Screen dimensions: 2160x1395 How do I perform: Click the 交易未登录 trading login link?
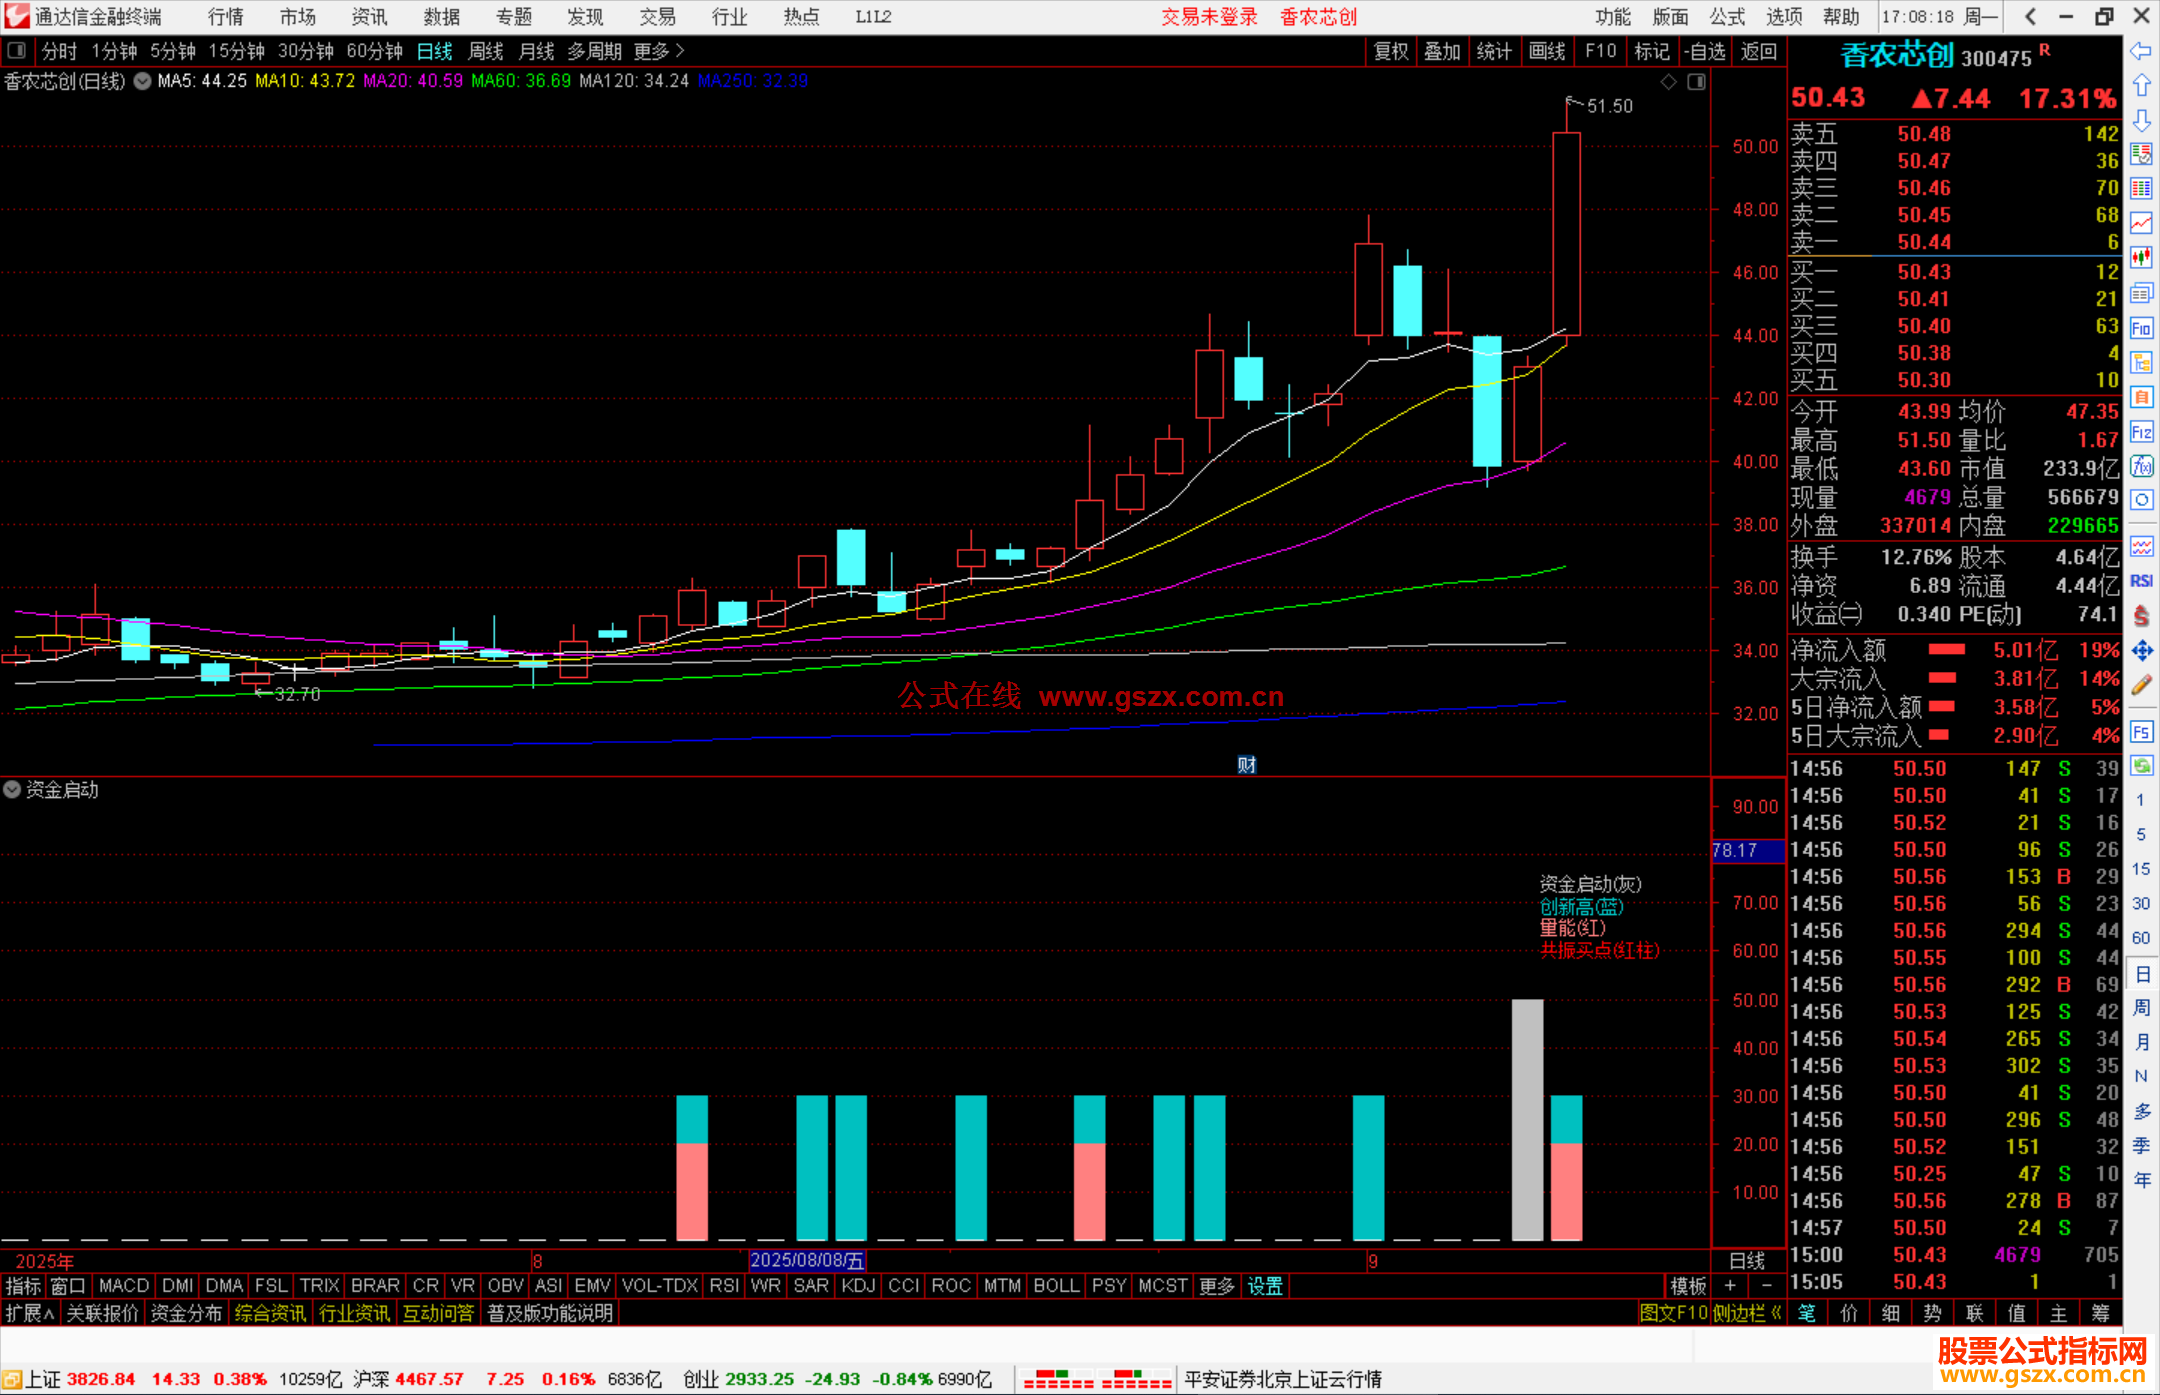(x=1209, y=17)
